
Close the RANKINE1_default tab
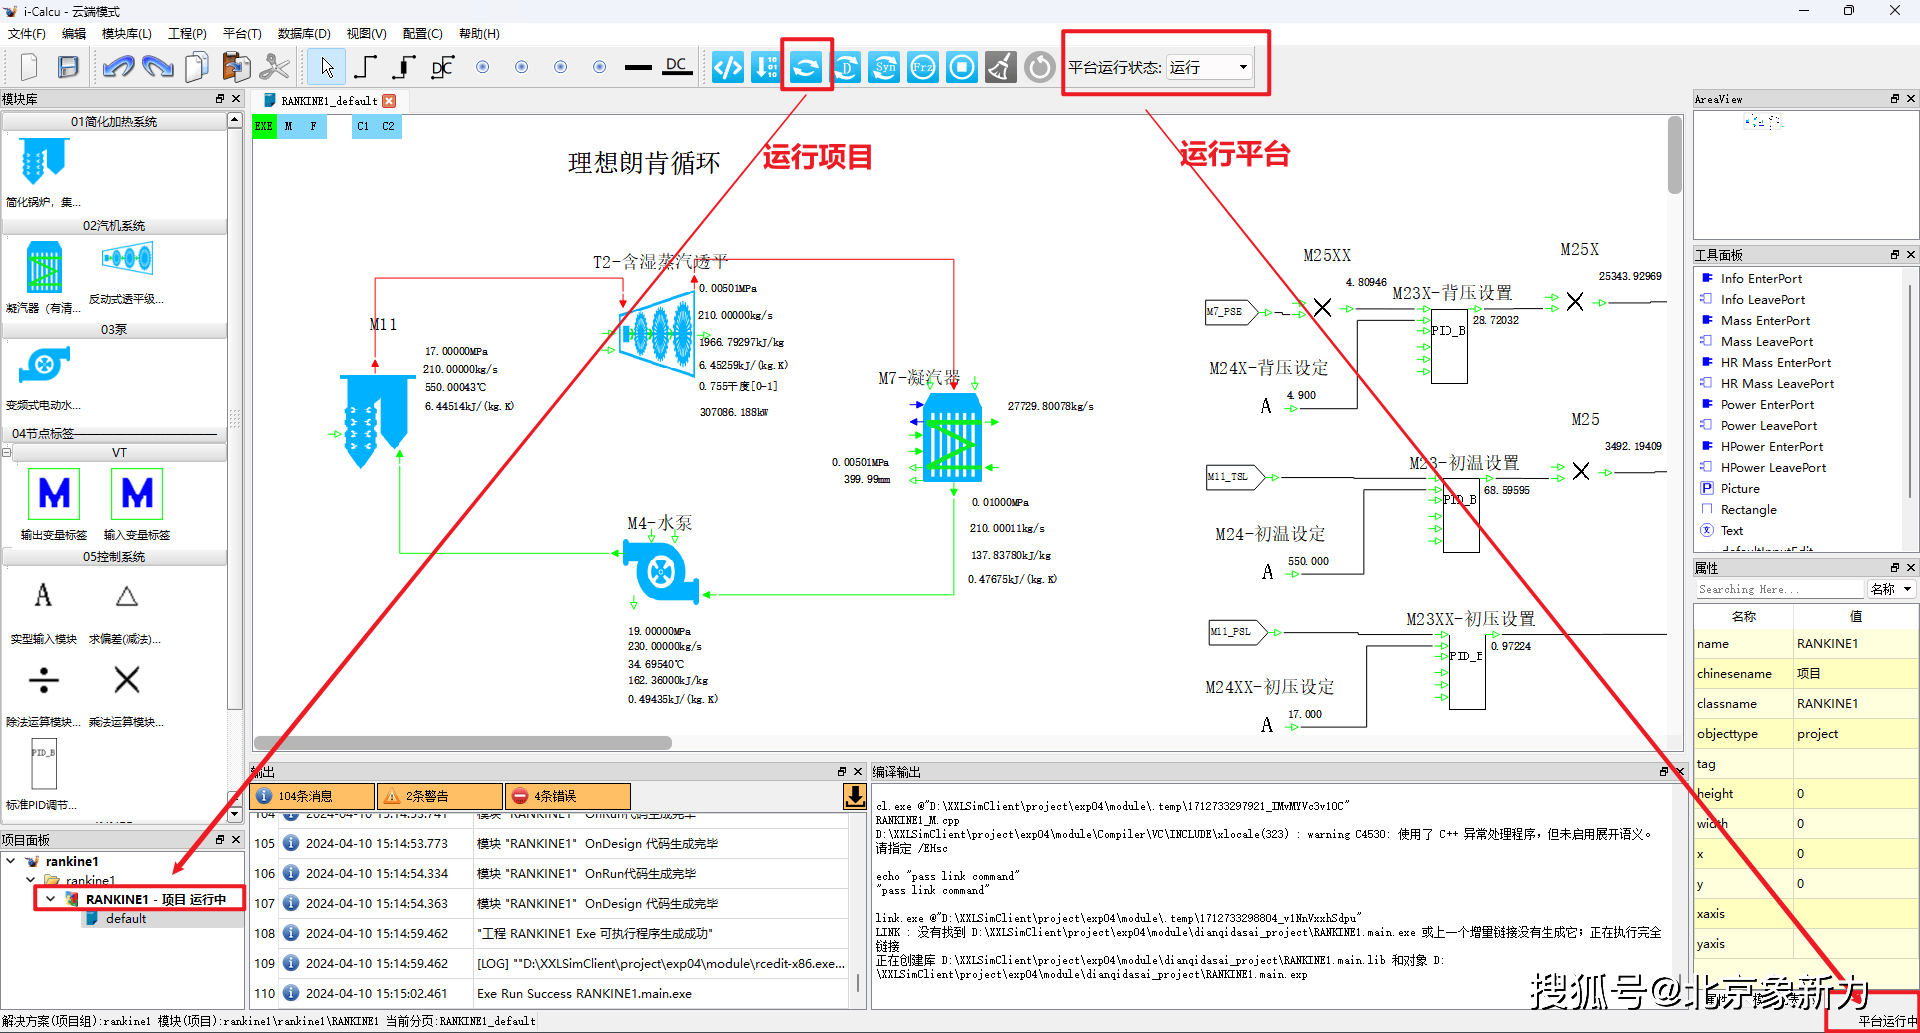click(389, 101)
